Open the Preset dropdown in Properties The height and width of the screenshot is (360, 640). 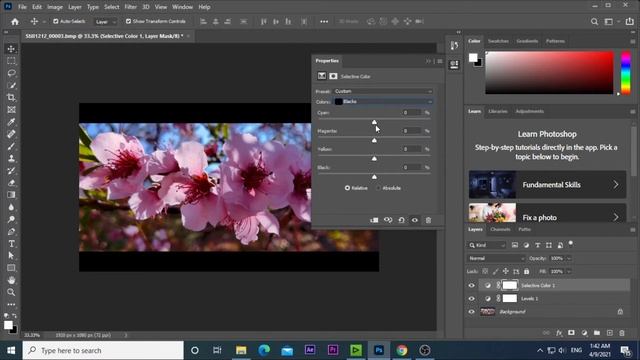[383, 91]
